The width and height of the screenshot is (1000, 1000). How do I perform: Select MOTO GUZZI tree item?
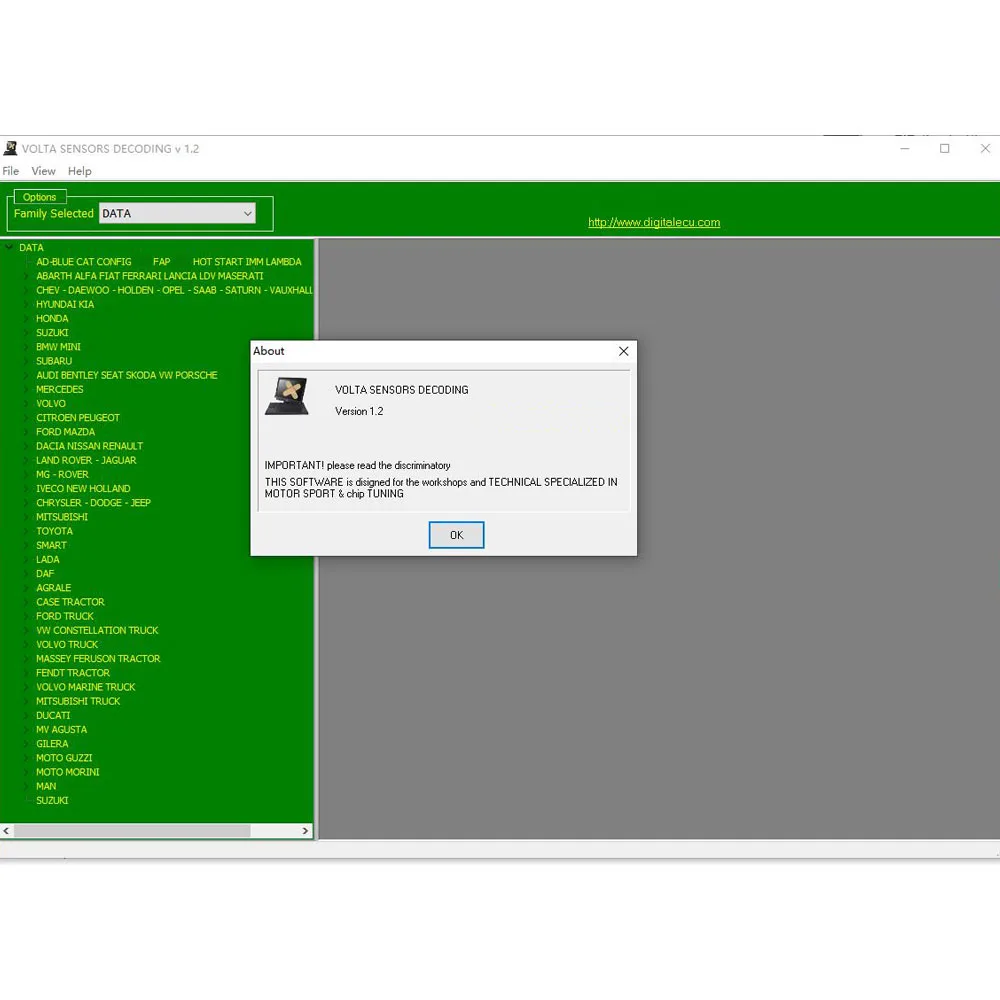point(64,758)
